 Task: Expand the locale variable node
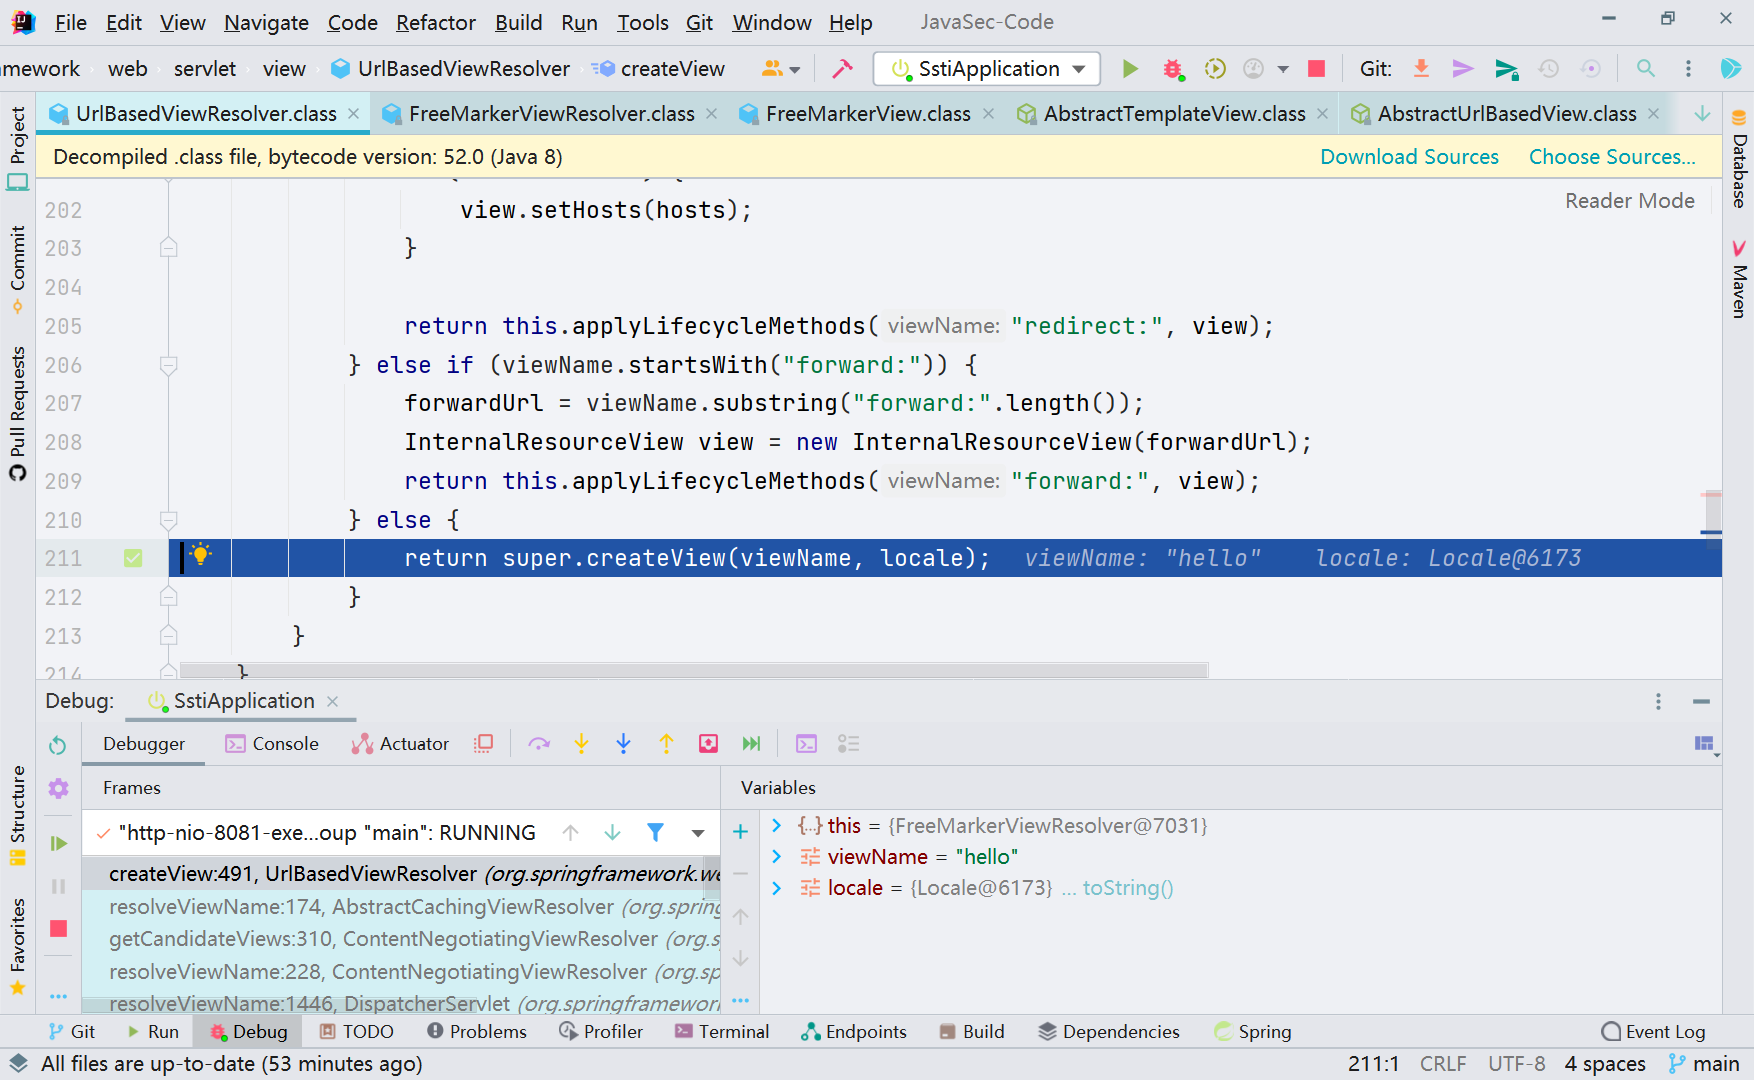coord(776,888)
